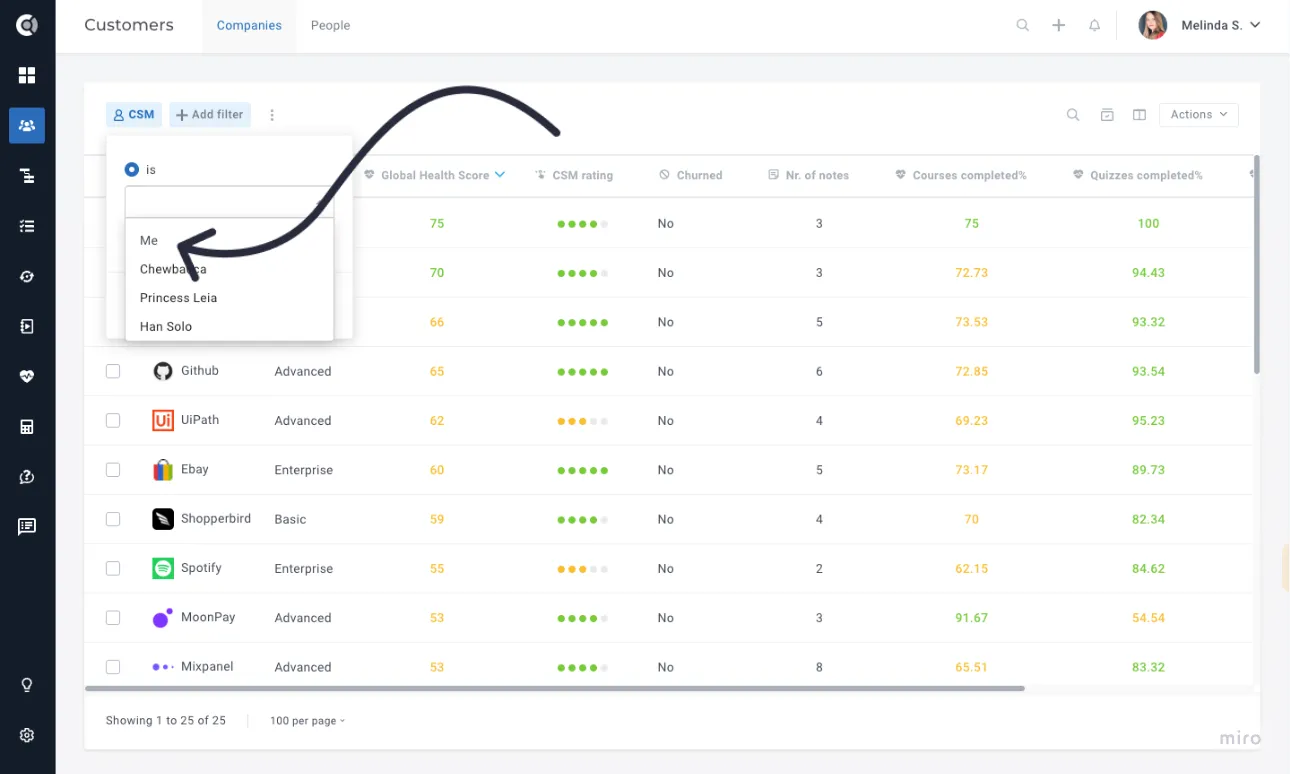The height and width of the screenshot is (774, 1290).
Task: Click the plus add icon in header
Action: pyautogui.click(x=1059, y=26)
